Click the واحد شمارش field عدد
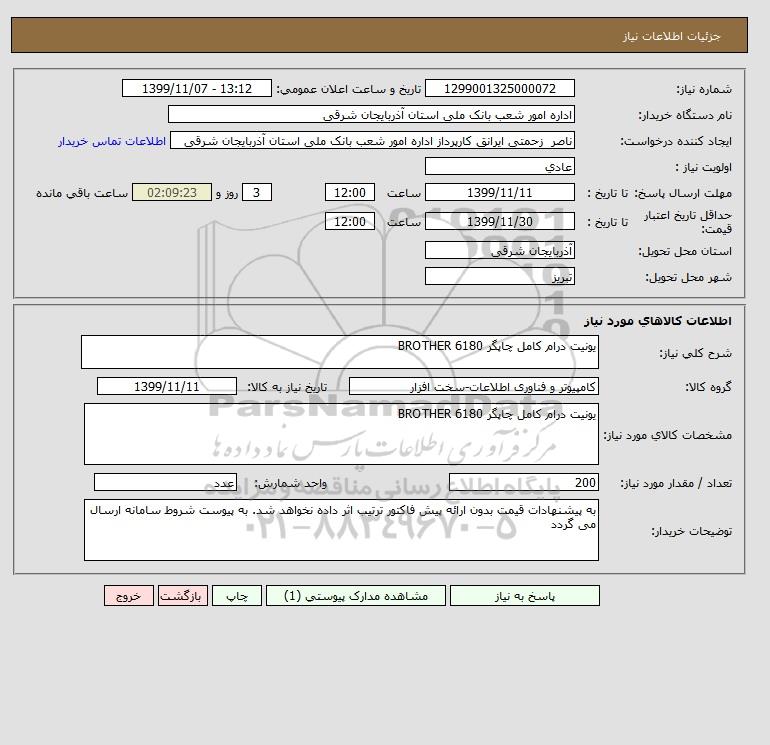This screenshot has height=745, width=770. tap(165, 482)
